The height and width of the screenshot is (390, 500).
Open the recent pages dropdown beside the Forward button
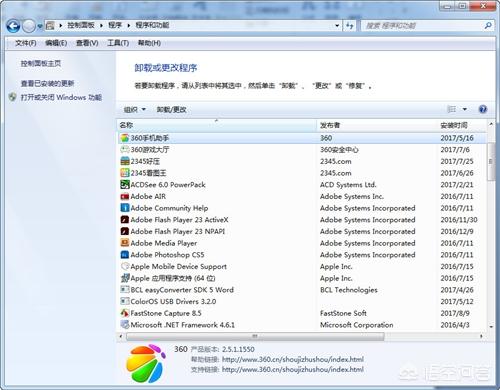39,26
